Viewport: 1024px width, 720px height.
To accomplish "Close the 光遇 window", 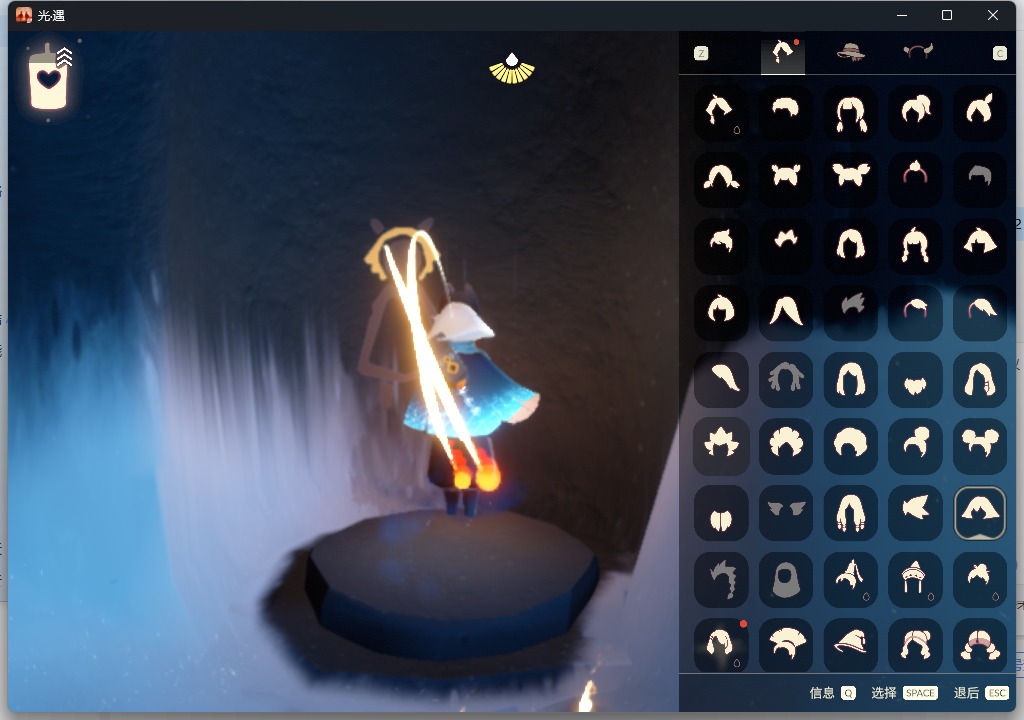I will (x=993, y=15).
